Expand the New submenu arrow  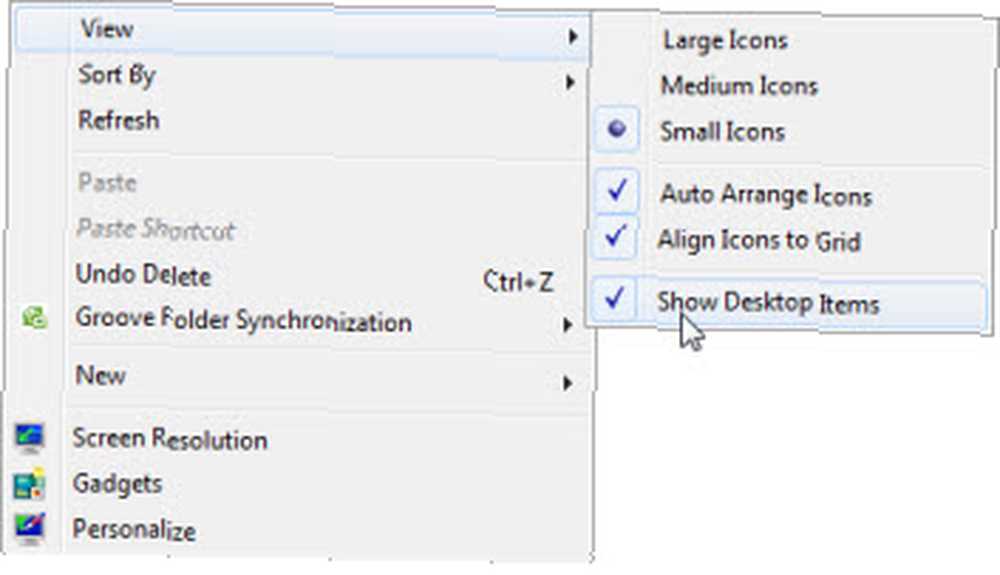pos(567,383)
